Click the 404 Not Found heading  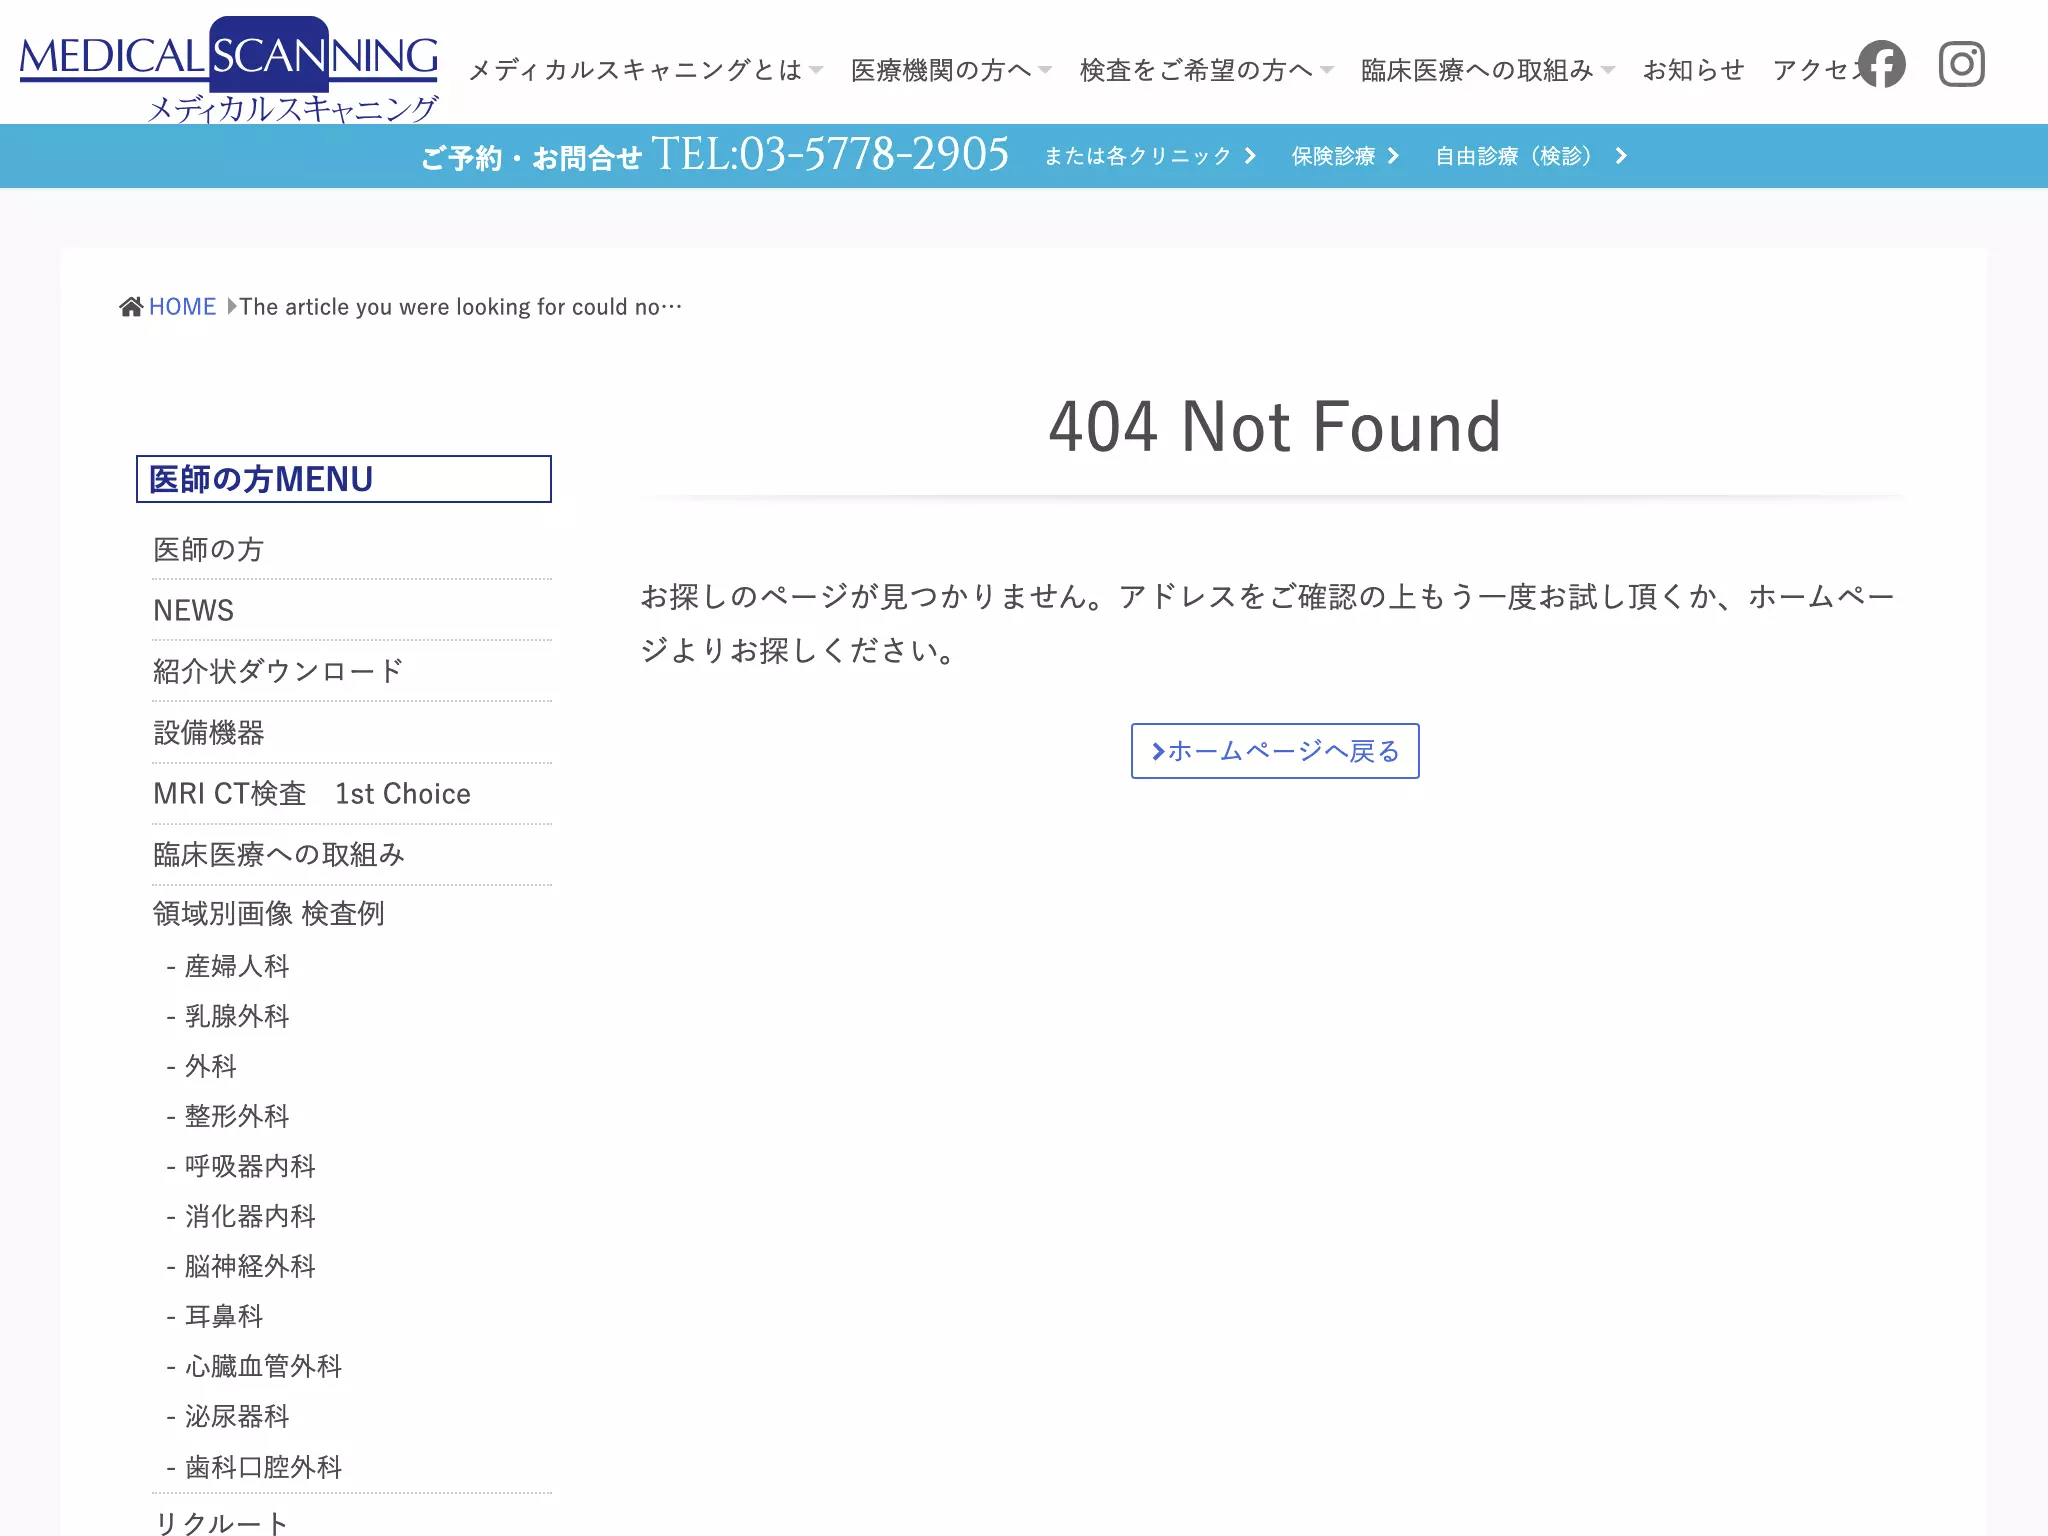pos(1275,427)
